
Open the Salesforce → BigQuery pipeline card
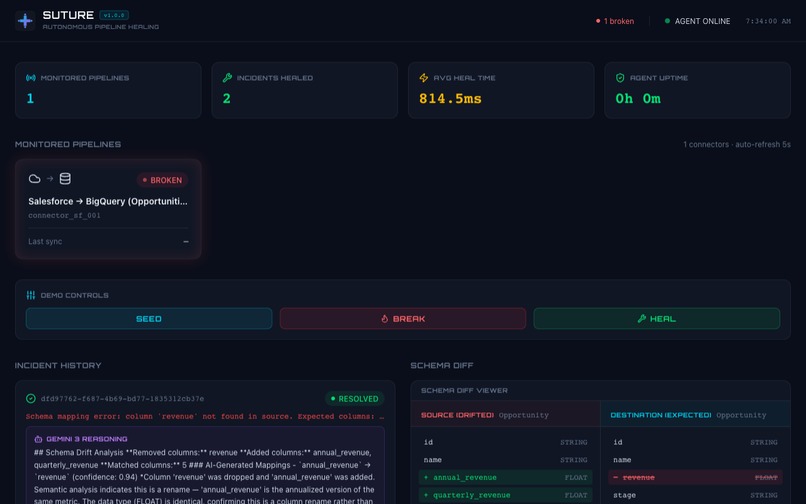108,209
